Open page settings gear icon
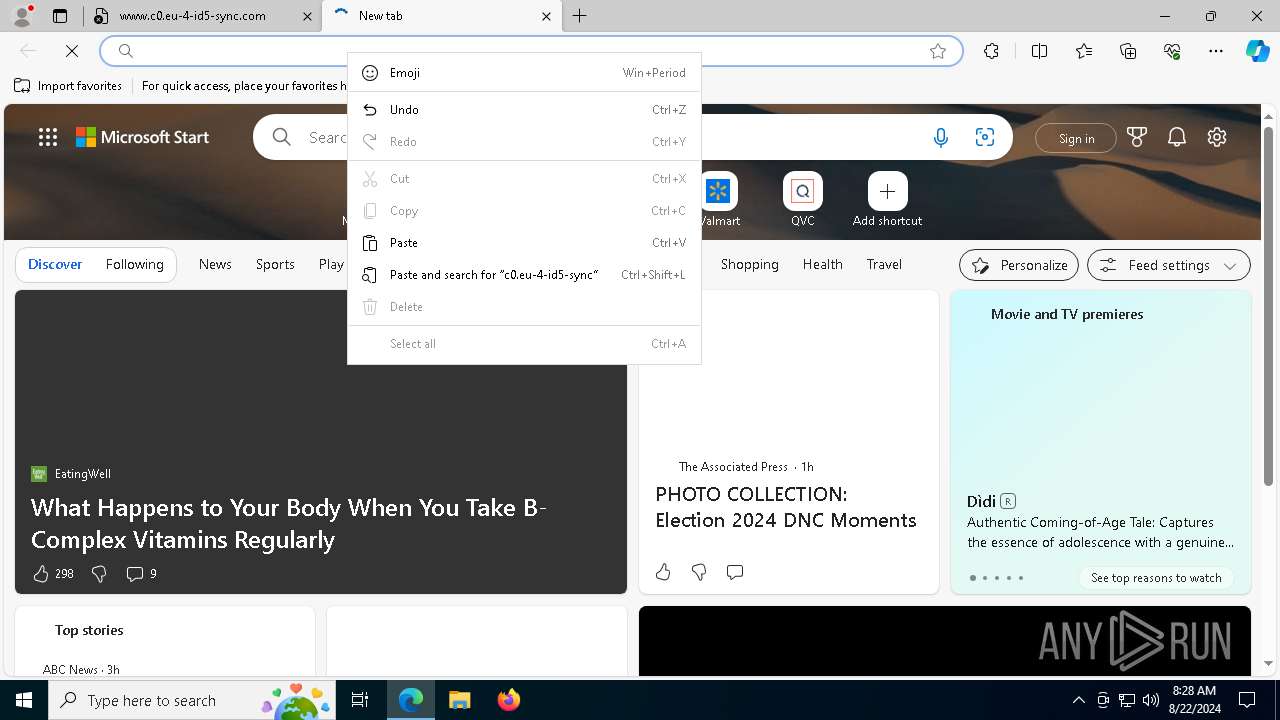1280x720 pixels. click(1217, 137)
